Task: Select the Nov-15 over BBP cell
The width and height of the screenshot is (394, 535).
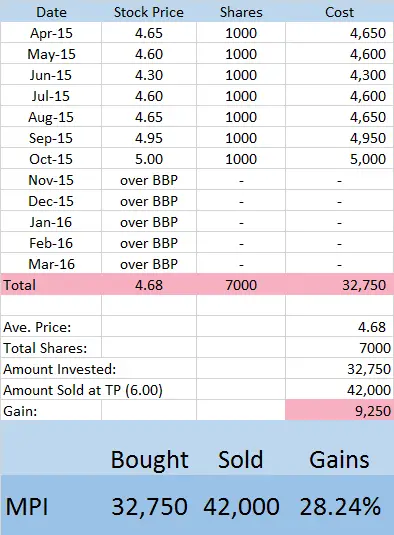Action: (x=149, y=180)
